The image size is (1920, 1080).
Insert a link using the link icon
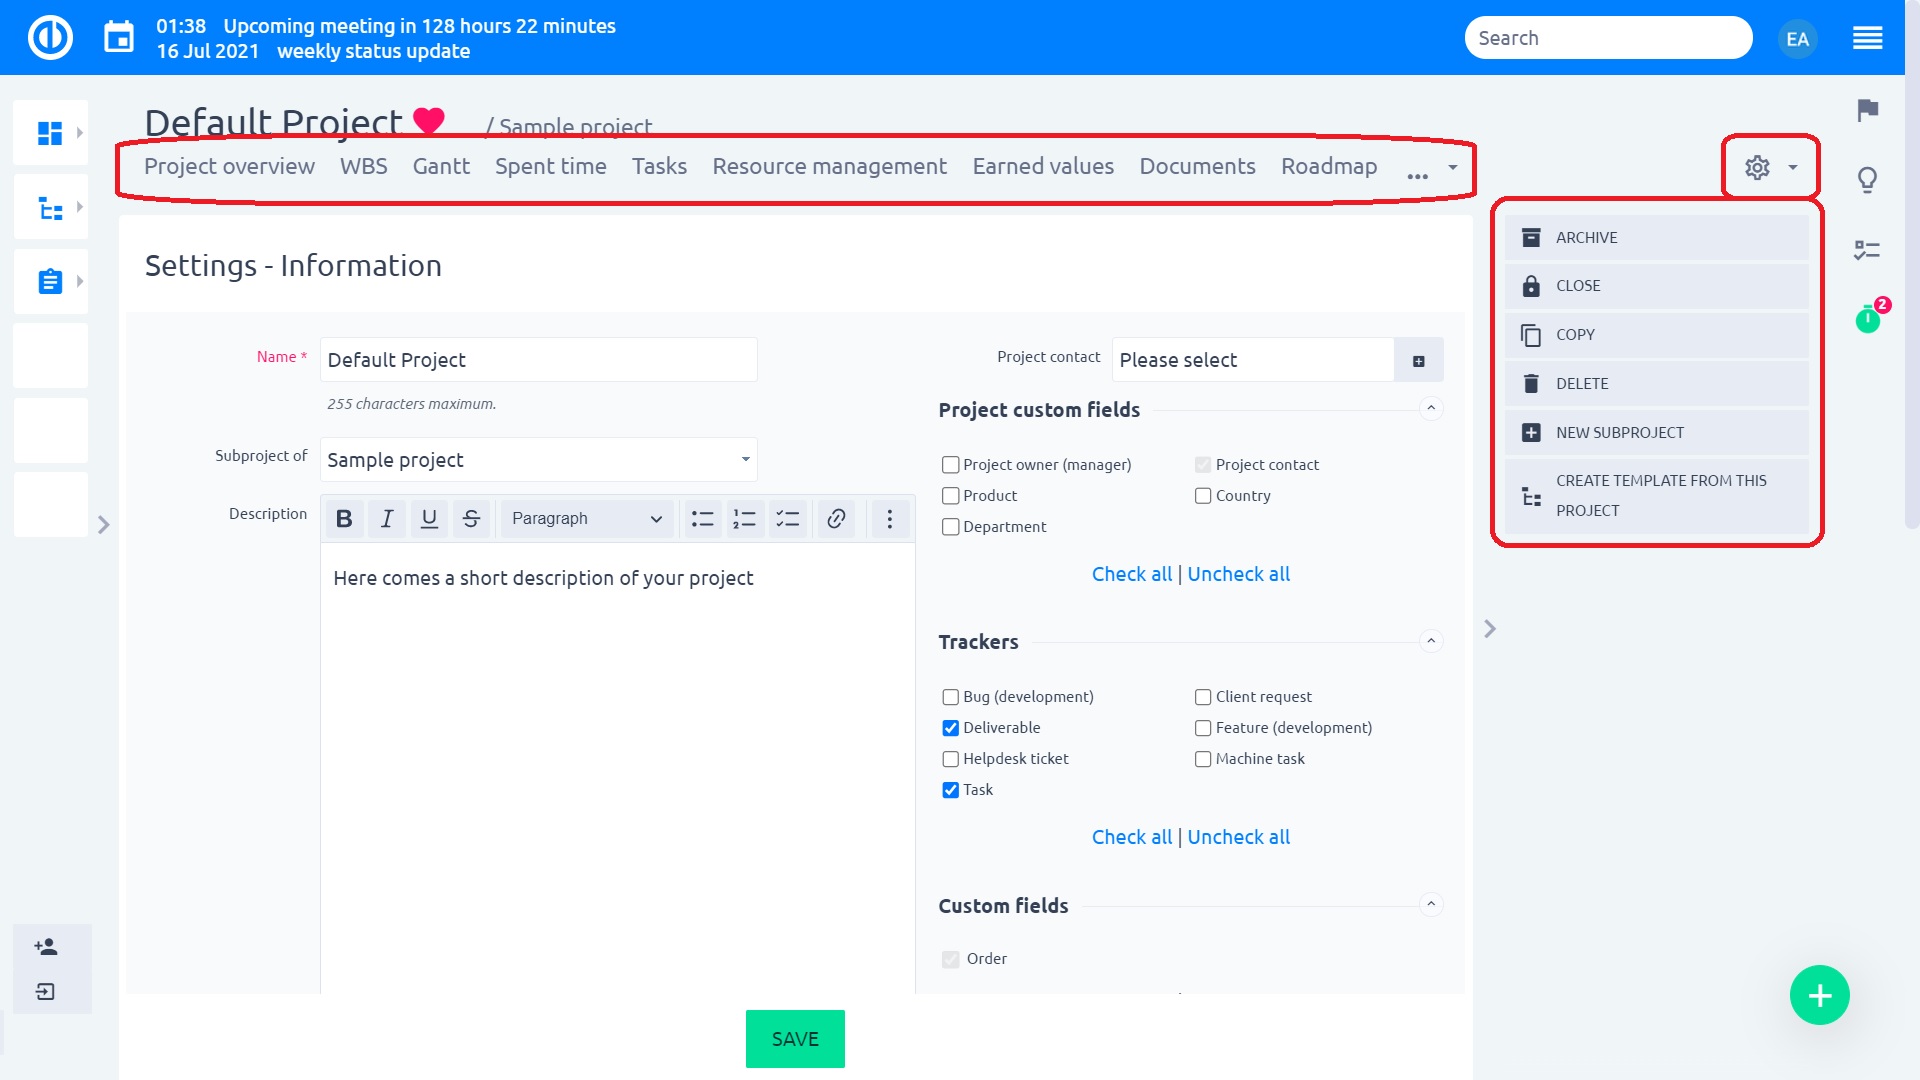pyautogui.click(x=836, y=518)
